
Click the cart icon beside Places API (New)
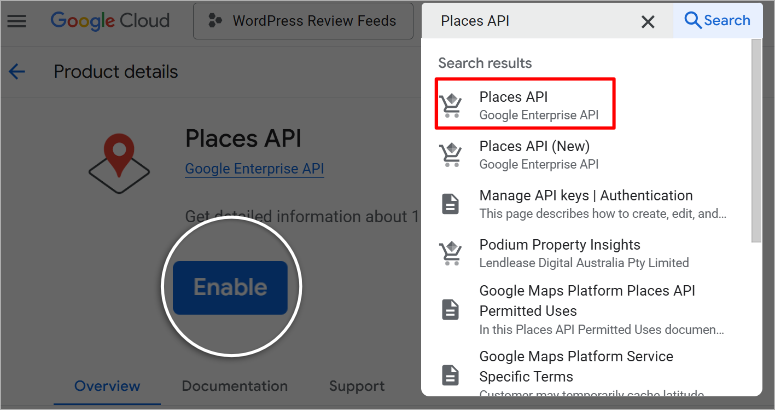pos(451,155)
